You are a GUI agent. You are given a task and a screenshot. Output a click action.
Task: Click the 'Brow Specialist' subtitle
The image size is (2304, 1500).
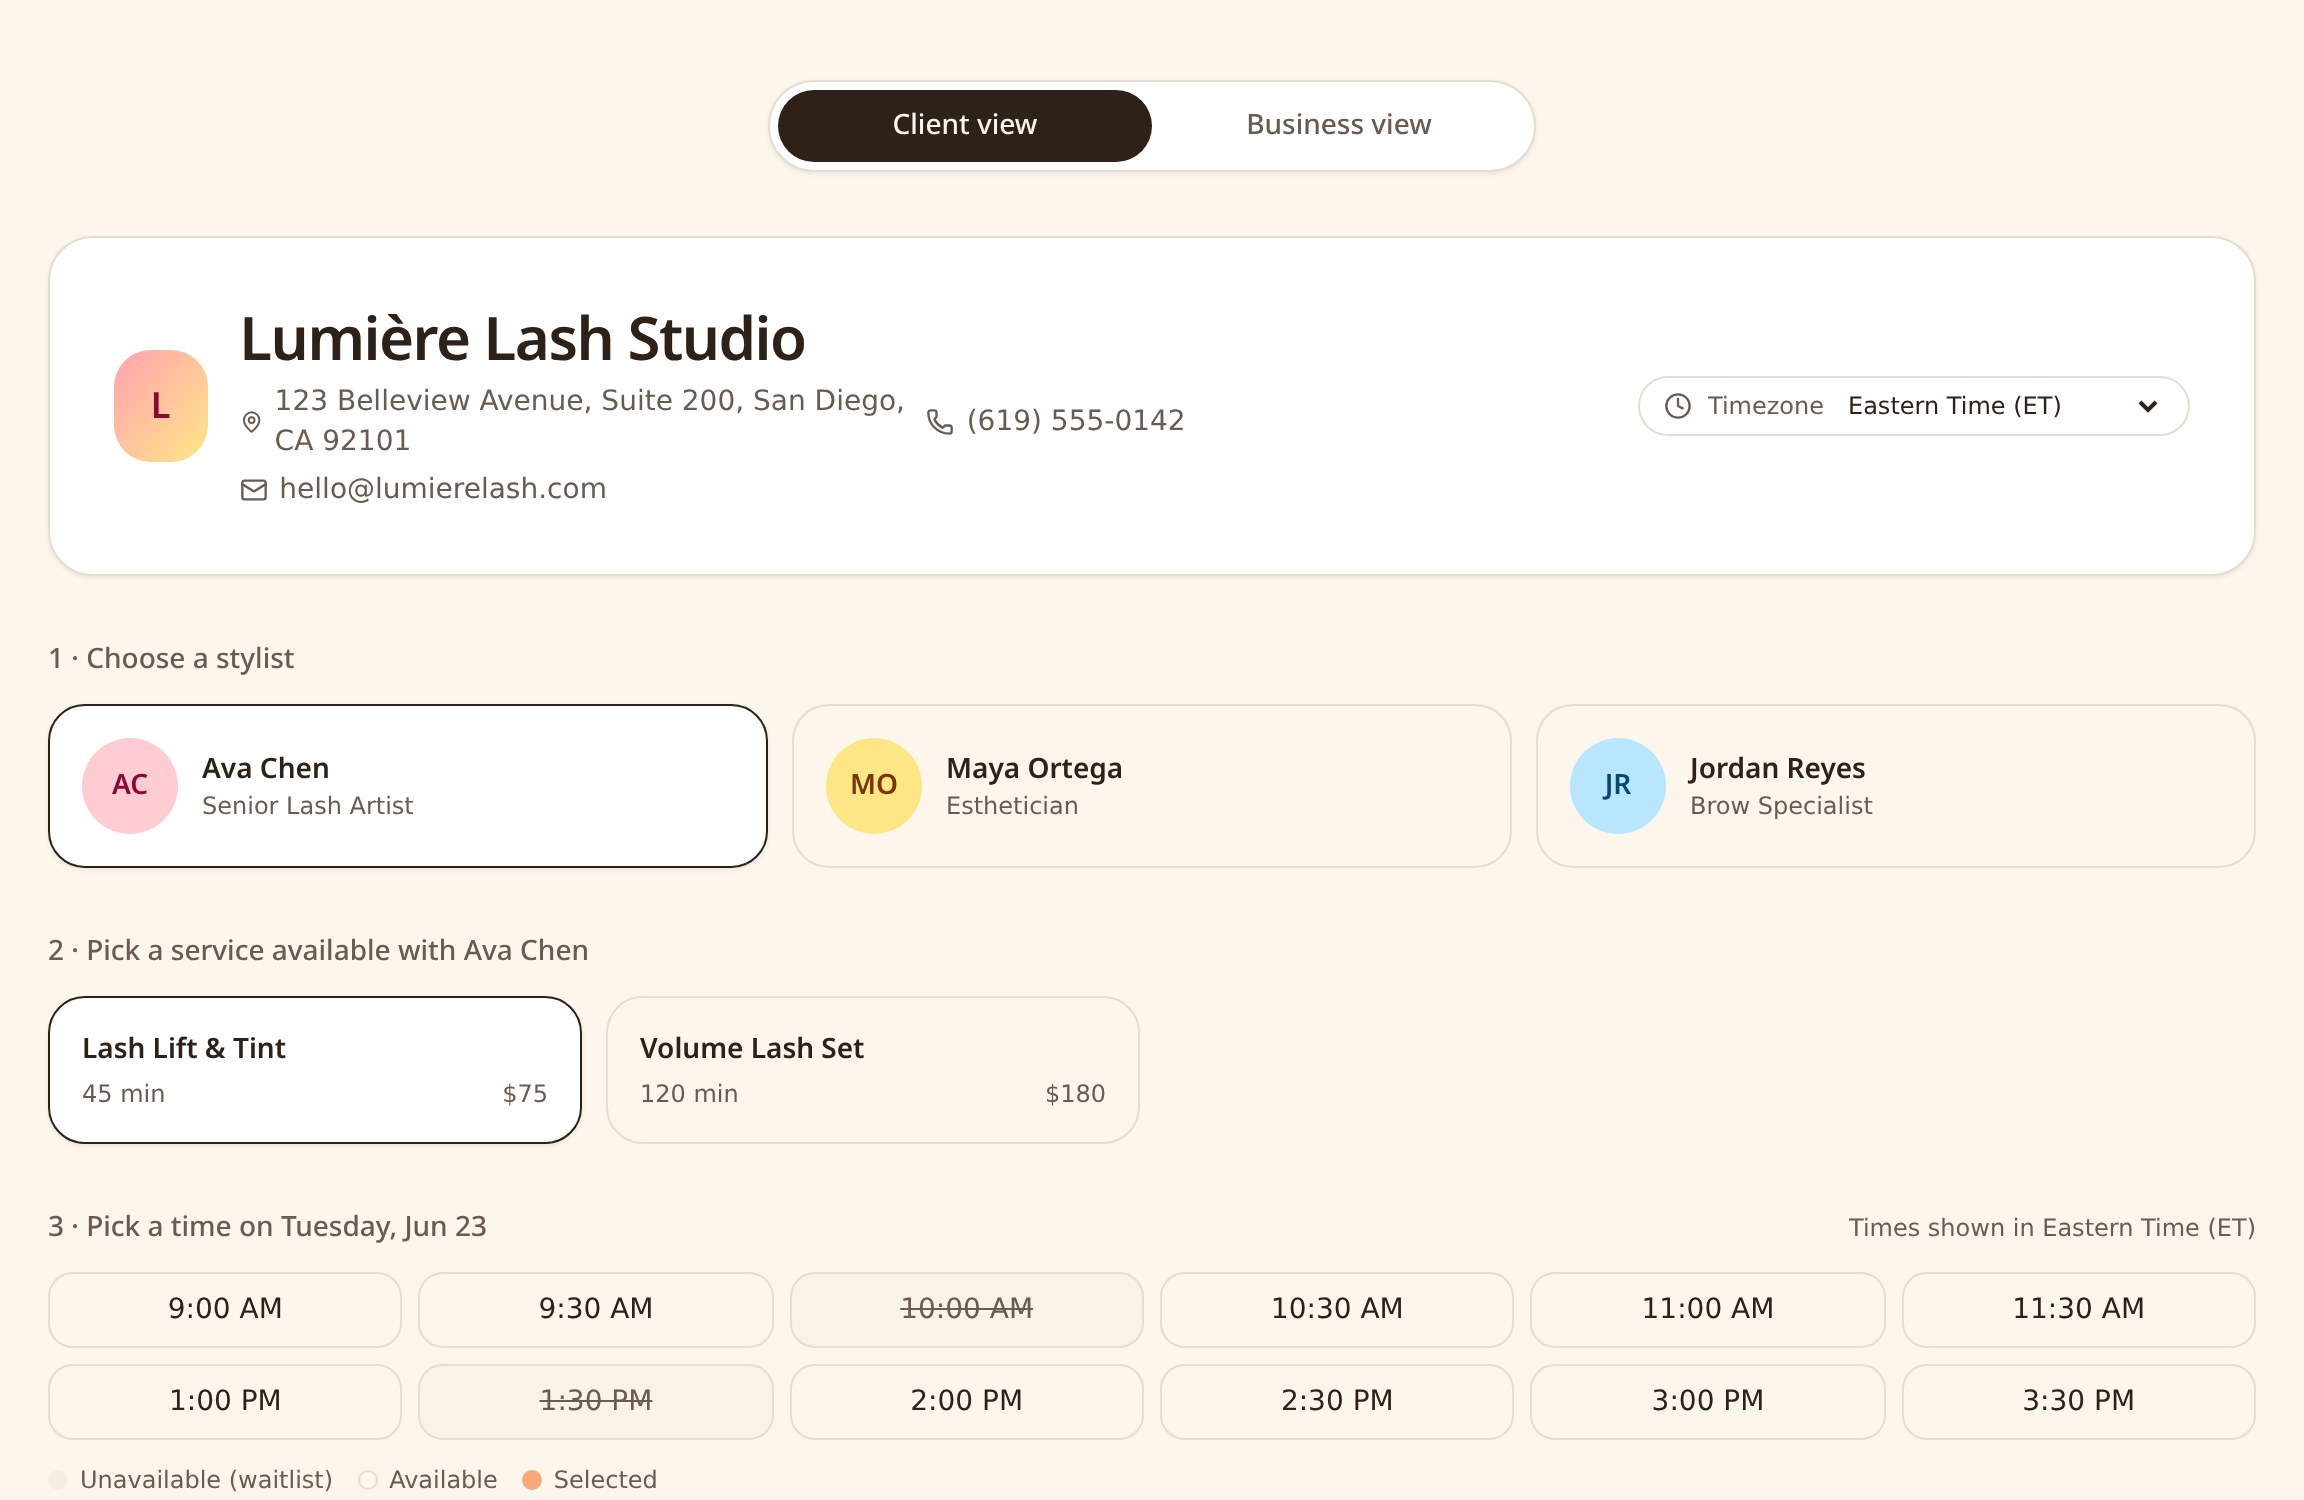pos(1781,806)
